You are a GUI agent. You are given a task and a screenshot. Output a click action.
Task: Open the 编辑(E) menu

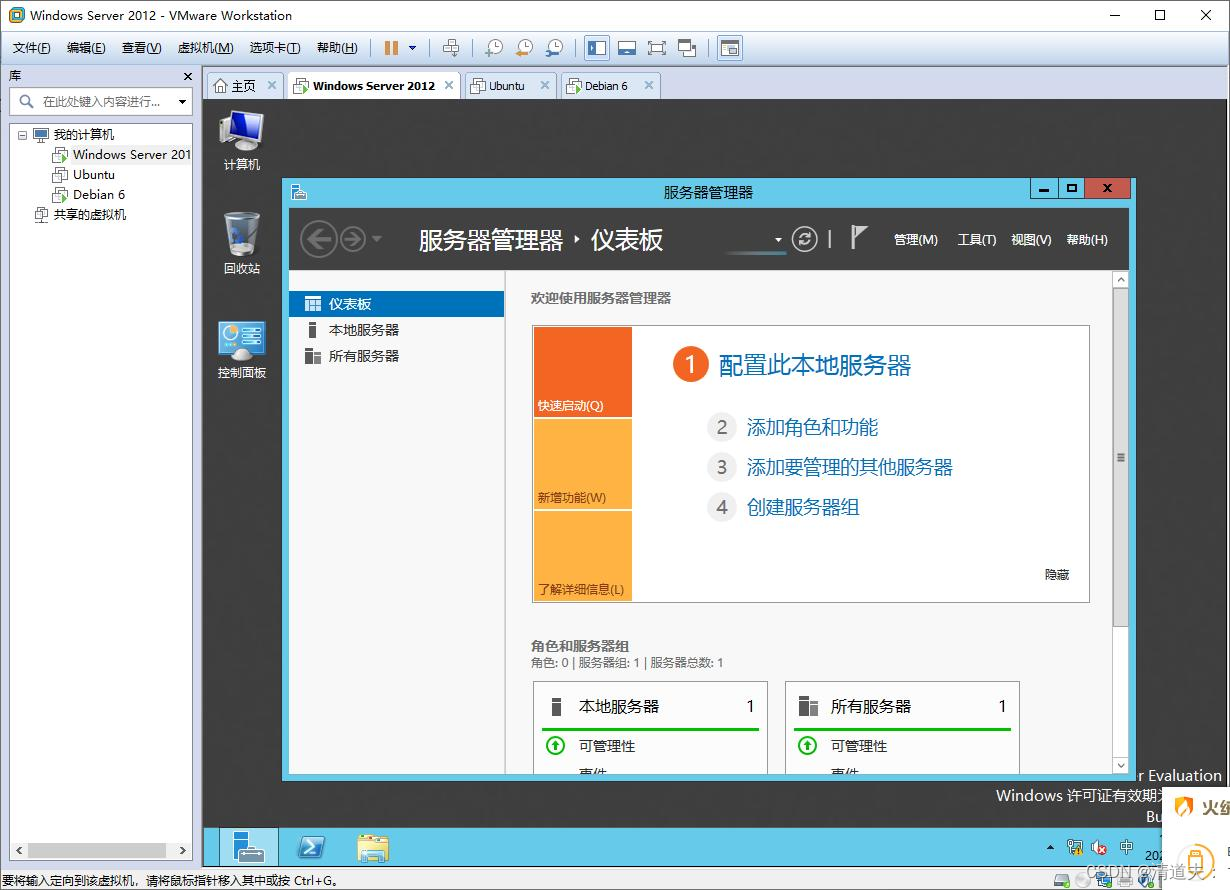tap(86, 48)
